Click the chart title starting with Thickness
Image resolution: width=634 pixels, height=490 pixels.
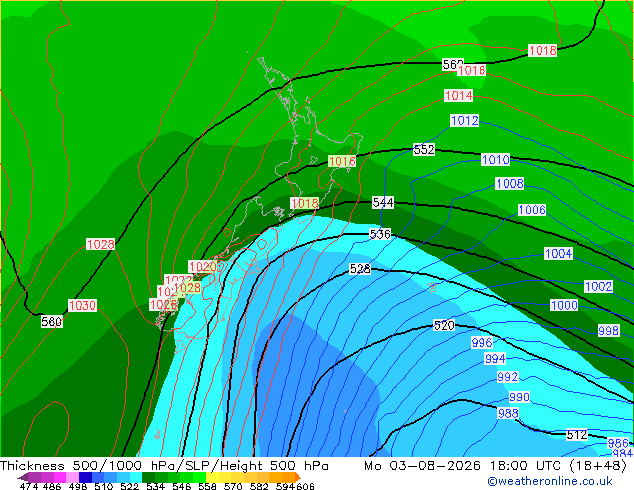coord(164,466)
